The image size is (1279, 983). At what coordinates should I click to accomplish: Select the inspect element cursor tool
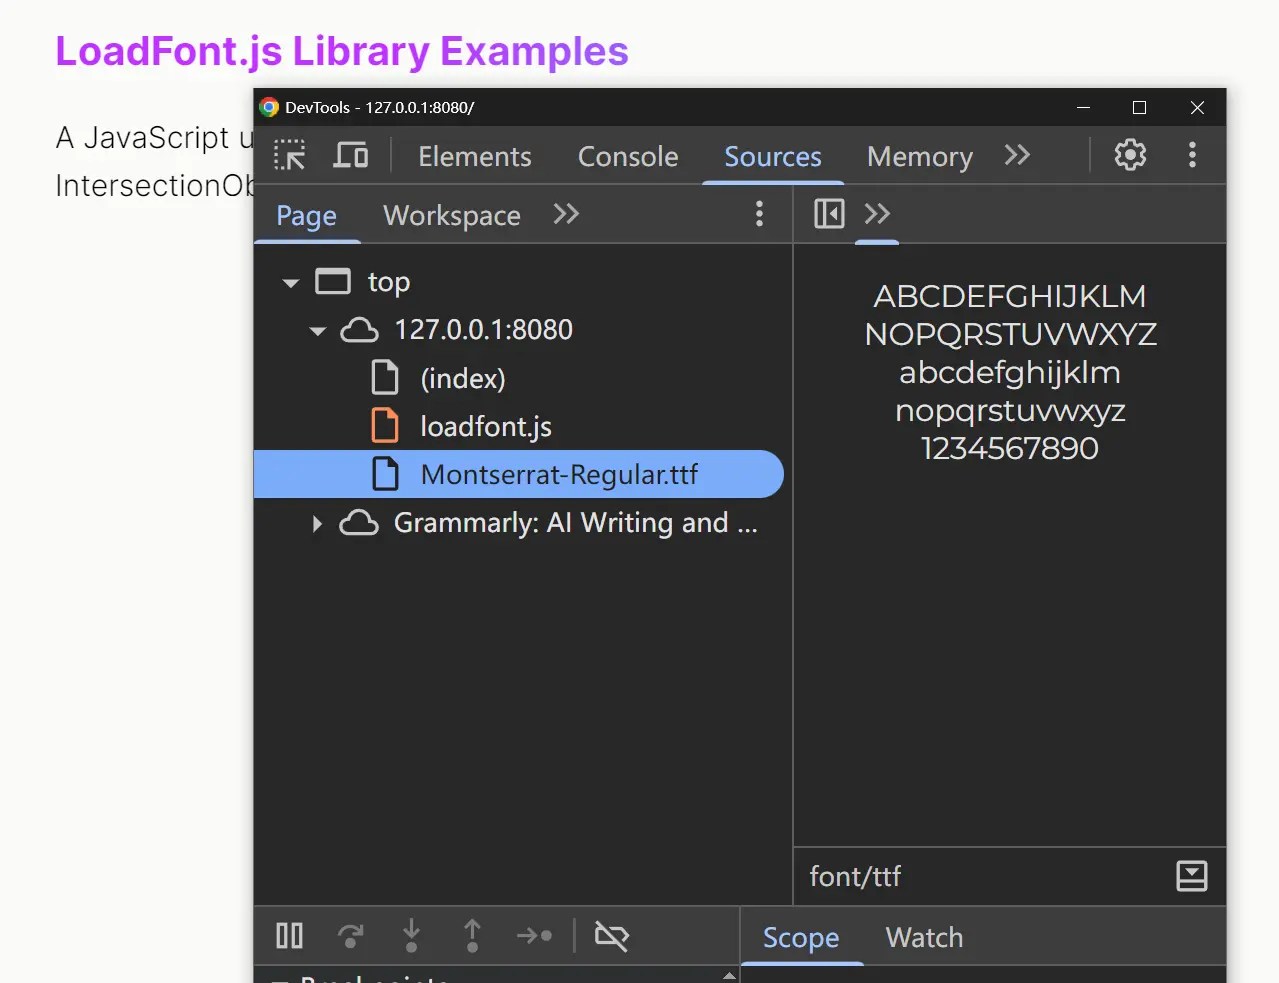[x=289, y=155]
